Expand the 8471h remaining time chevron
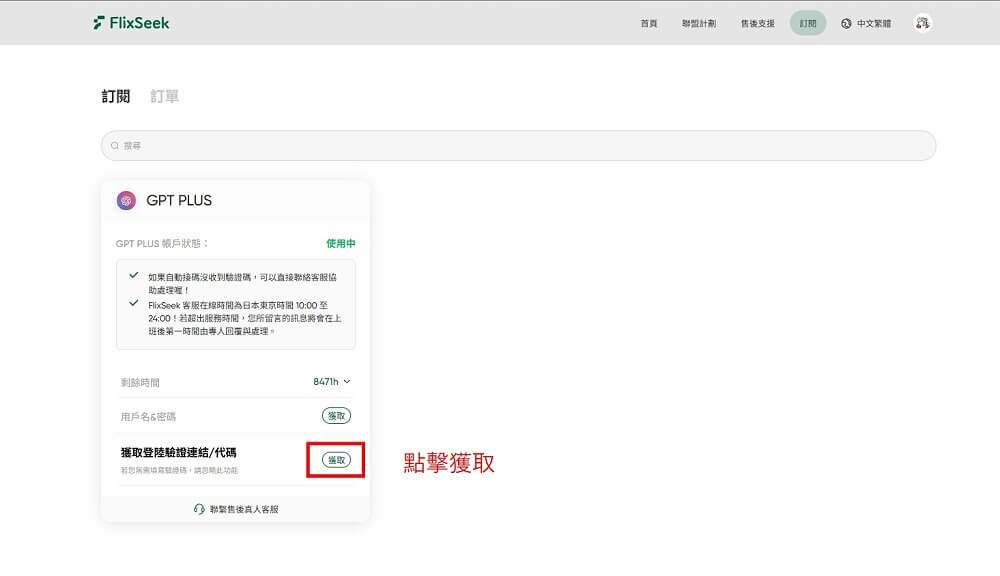 [347, 381]
